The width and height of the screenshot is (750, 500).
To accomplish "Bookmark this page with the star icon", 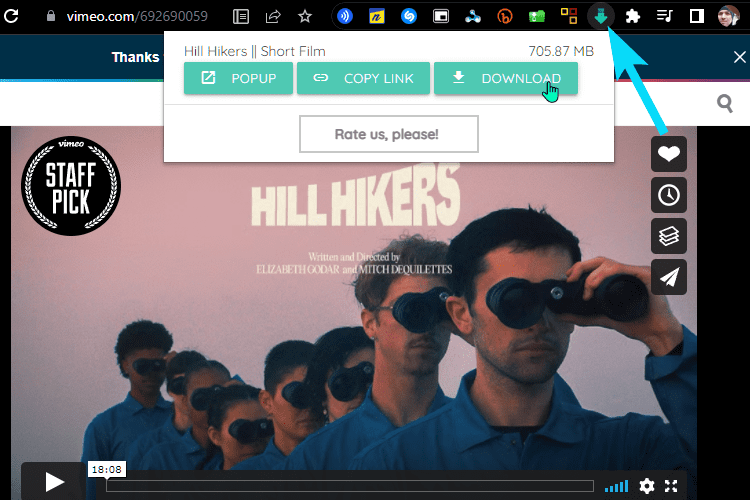I will tap(305, 17).
